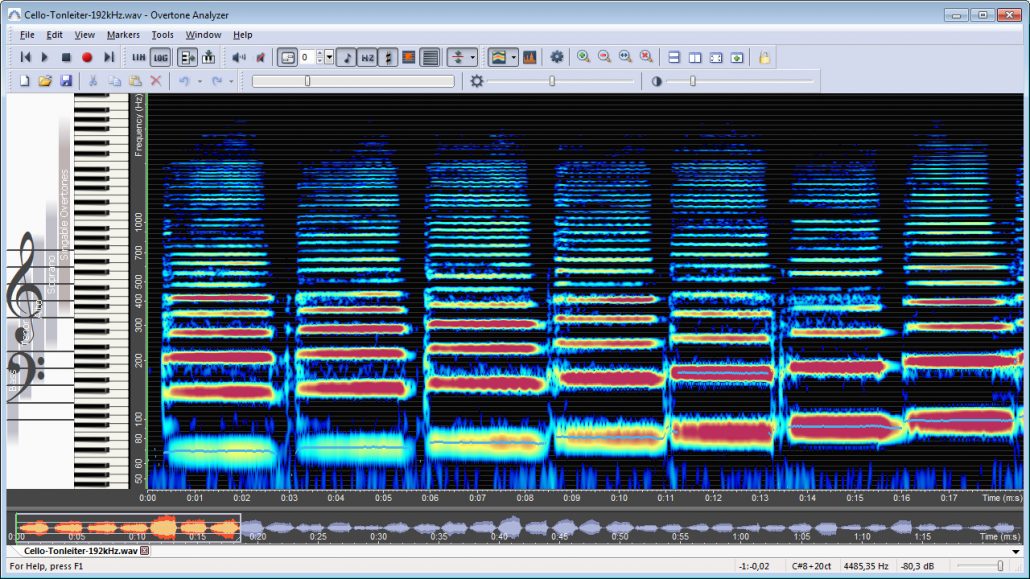This screenshot has width=1030, height=579.
Task: Open the spectrogram color settings gear
Action: point(557,57)
